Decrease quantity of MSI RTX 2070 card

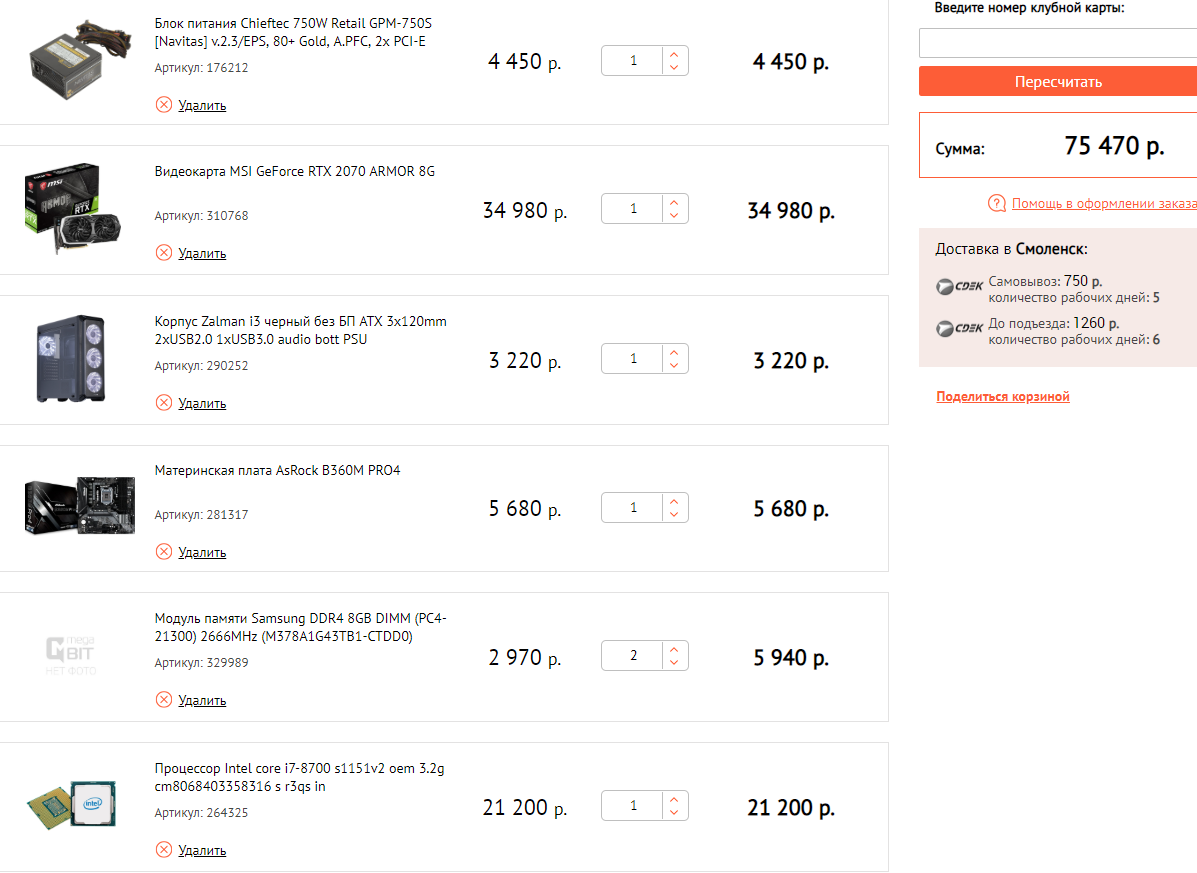click(x=674, y=216)
